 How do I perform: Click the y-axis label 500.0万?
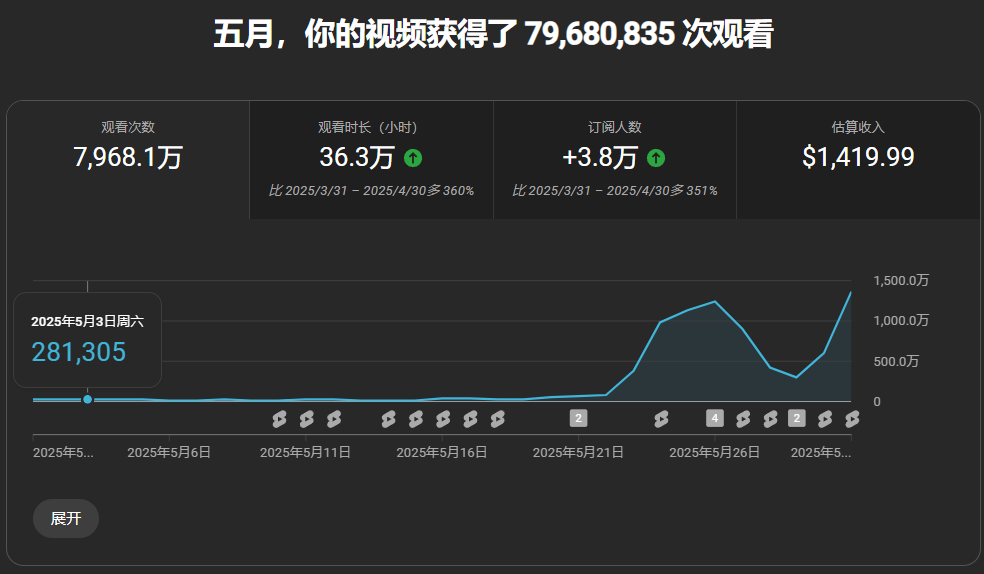click(896, 361)
